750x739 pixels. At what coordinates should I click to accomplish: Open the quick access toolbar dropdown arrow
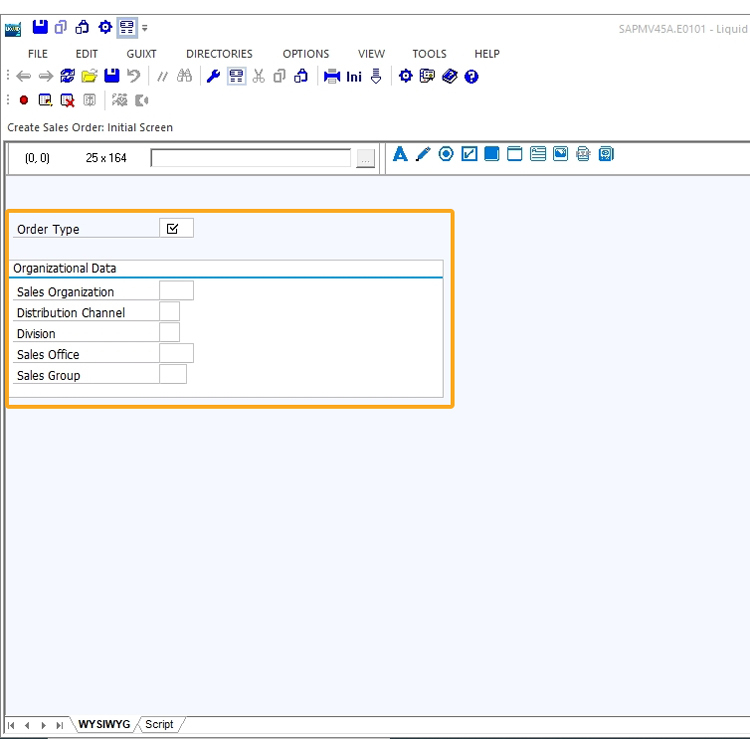(145, 28)
